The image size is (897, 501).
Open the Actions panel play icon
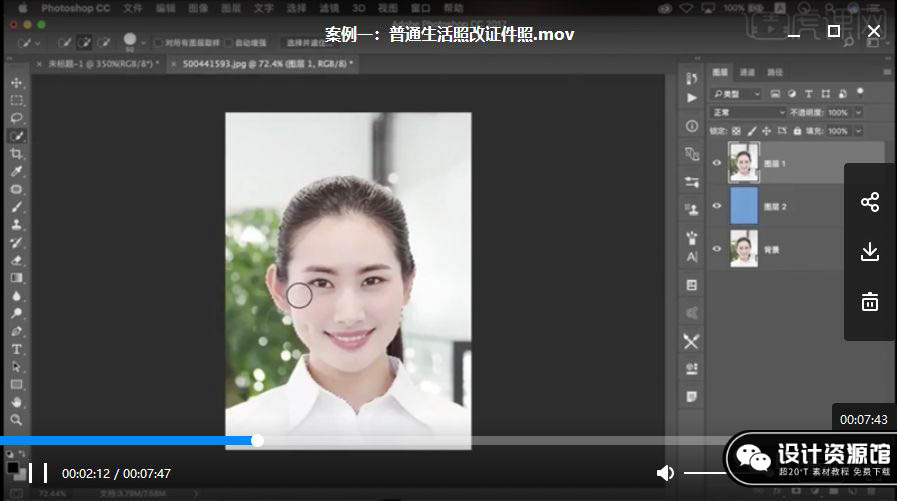692,98
